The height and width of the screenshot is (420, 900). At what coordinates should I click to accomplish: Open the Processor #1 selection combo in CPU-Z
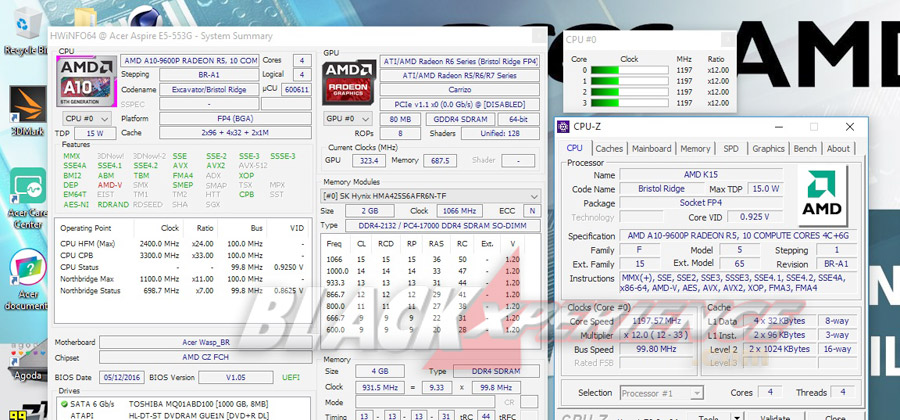click(662, 393)
